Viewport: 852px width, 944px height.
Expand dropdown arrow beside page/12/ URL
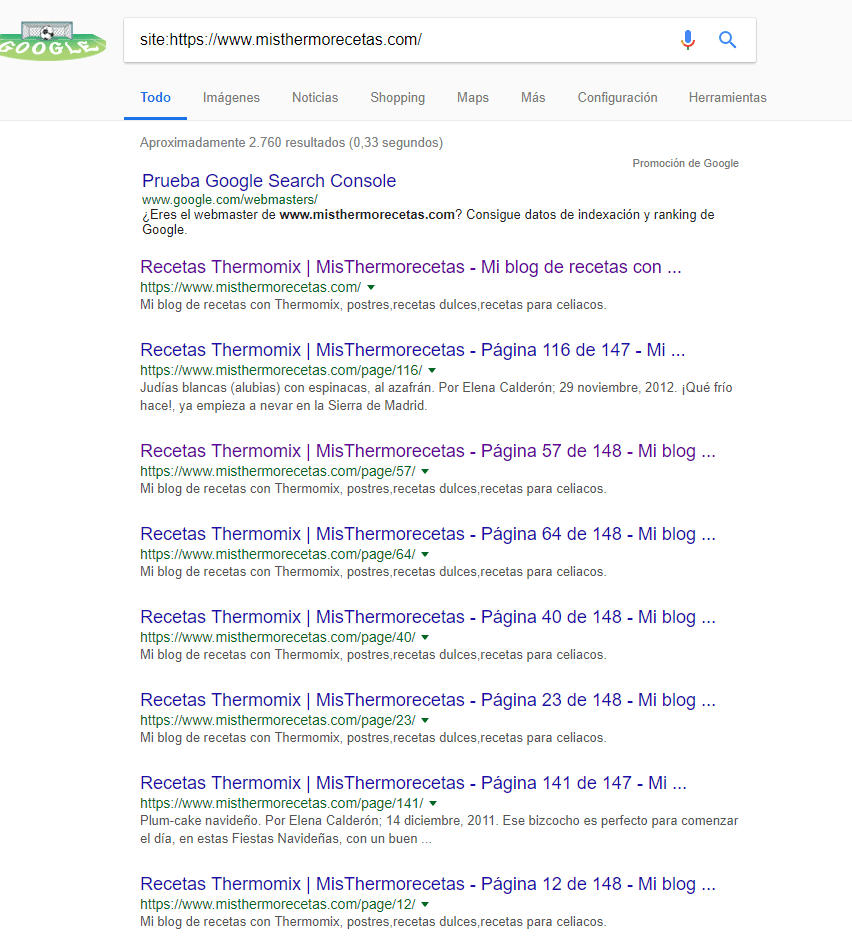[425, 905]
